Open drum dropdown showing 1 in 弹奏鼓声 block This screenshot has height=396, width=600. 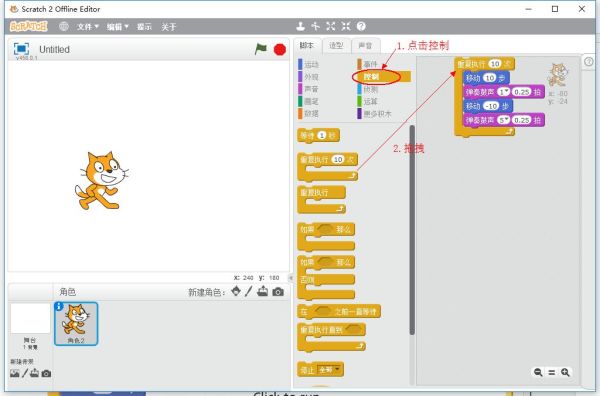[504, 92]
